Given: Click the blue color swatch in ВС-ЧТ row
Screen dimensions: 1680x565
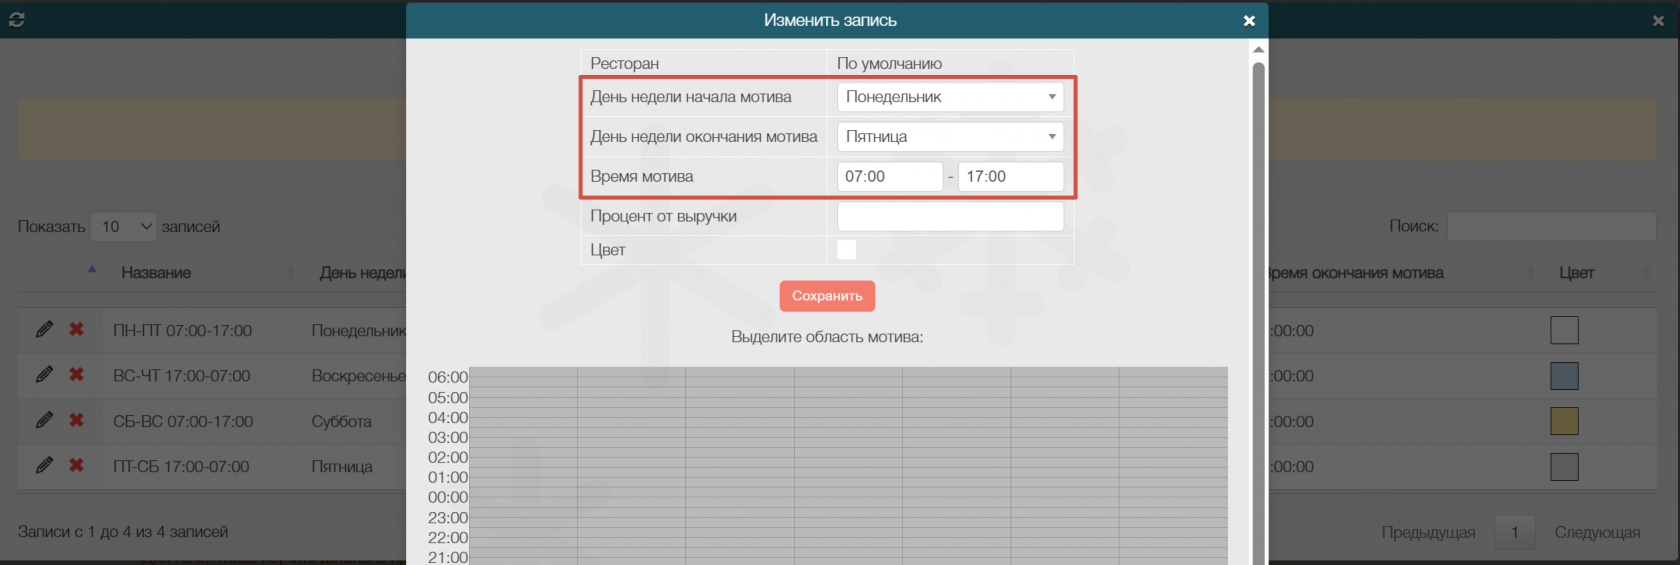Looking at the screenshot, I should pos(1563,376).
